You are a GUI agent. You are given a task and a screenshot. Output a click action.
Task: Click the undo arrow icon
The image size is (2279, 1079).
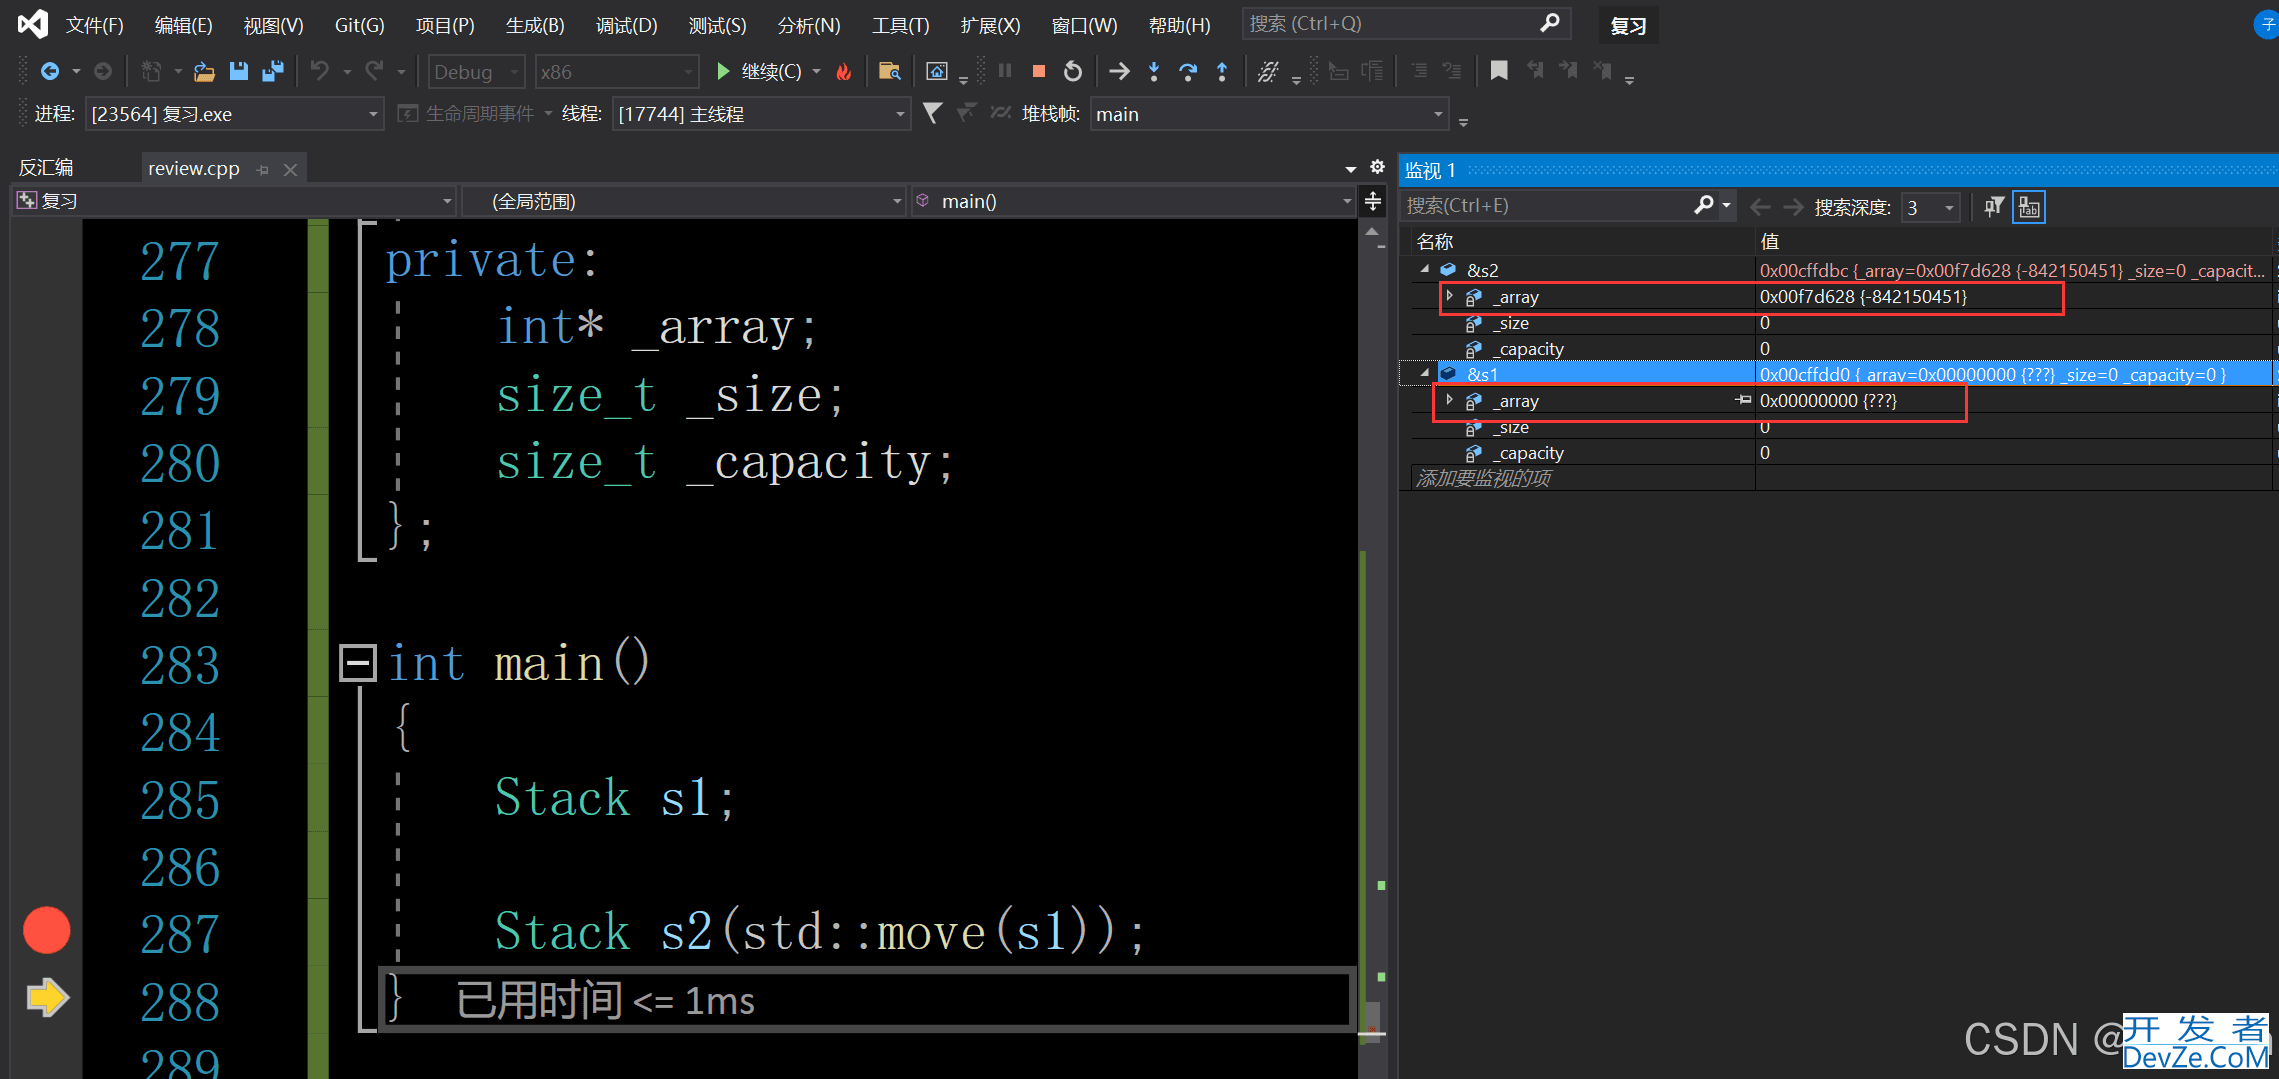point(320,71)
